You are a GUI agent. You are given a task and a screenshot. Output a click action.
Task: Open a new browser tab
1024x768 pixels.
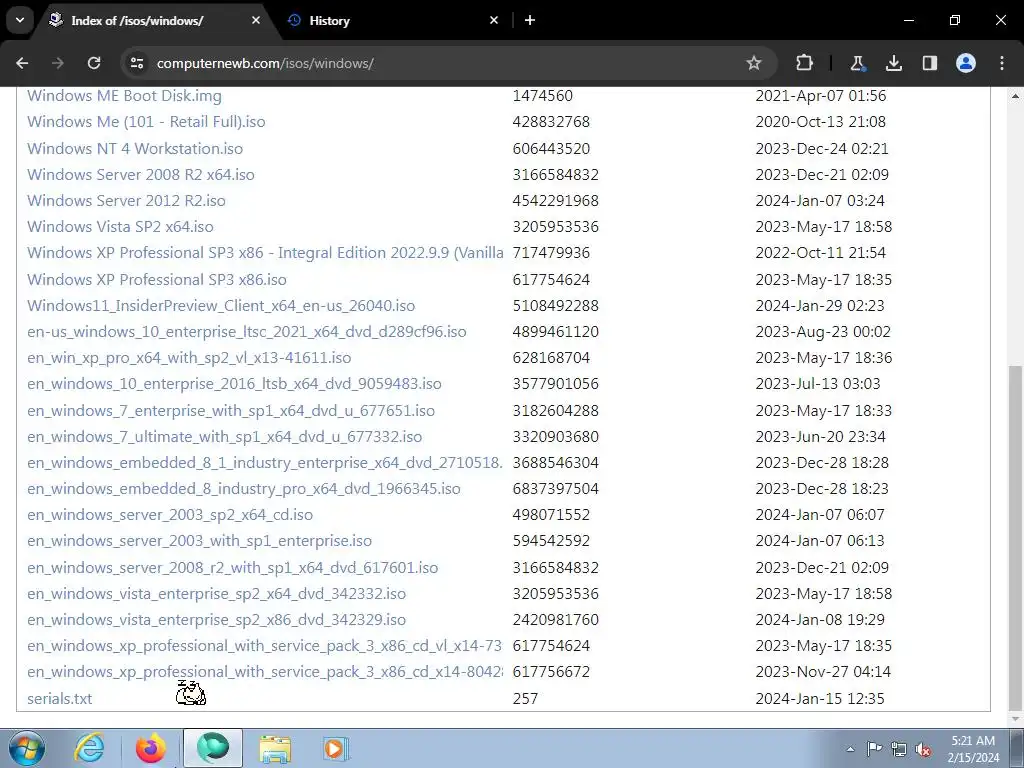click(x=530, y=20)
